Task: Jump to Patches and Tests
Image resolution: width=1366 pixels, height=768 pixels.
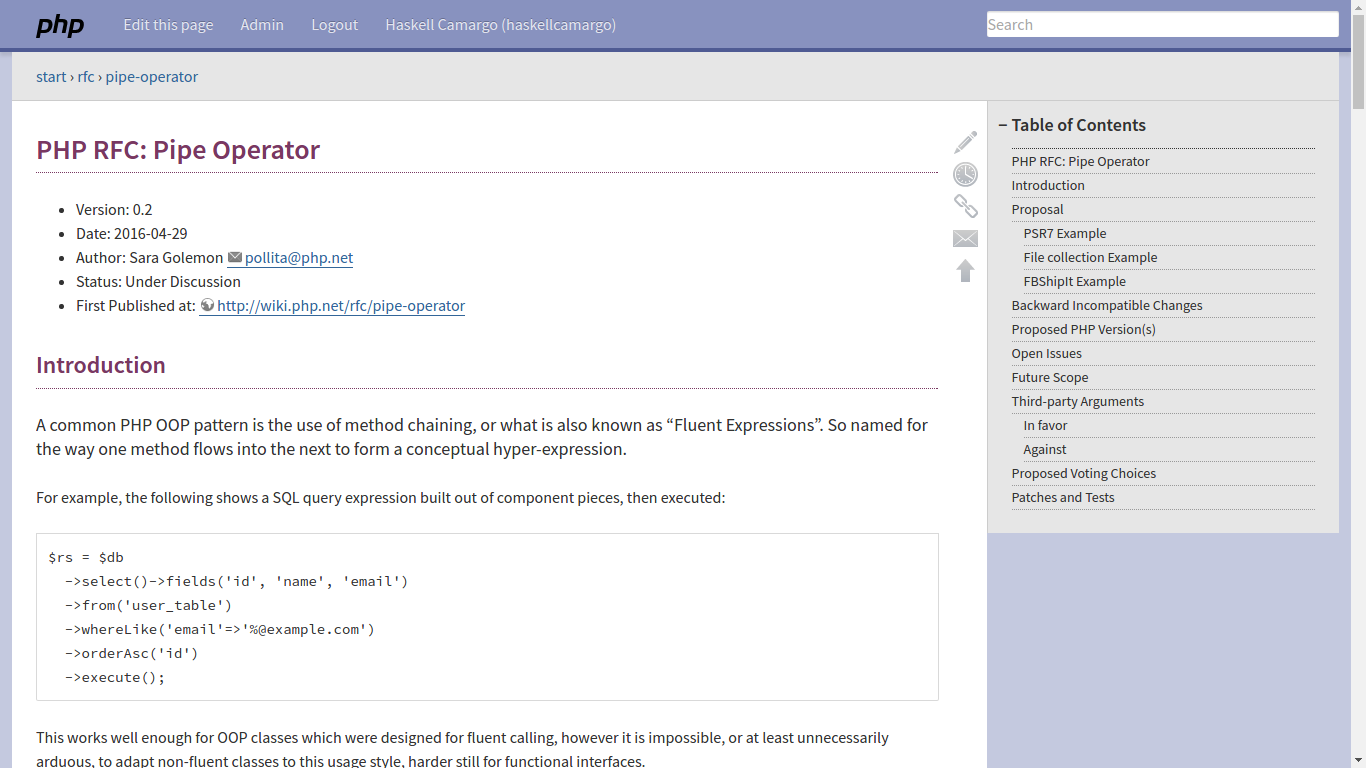Action: point(1063,497)
